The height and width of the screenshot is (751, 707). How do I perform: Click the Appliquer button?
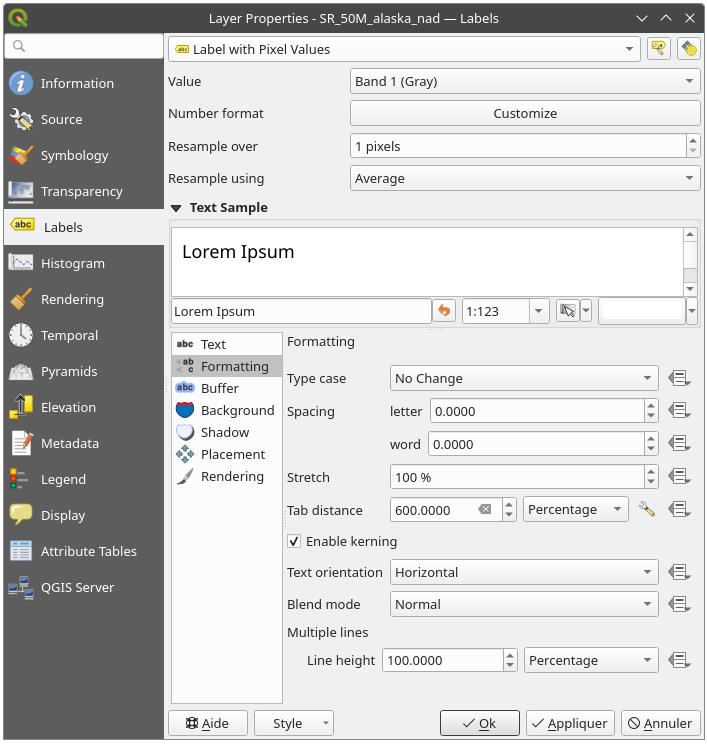(x=569, y=723)
